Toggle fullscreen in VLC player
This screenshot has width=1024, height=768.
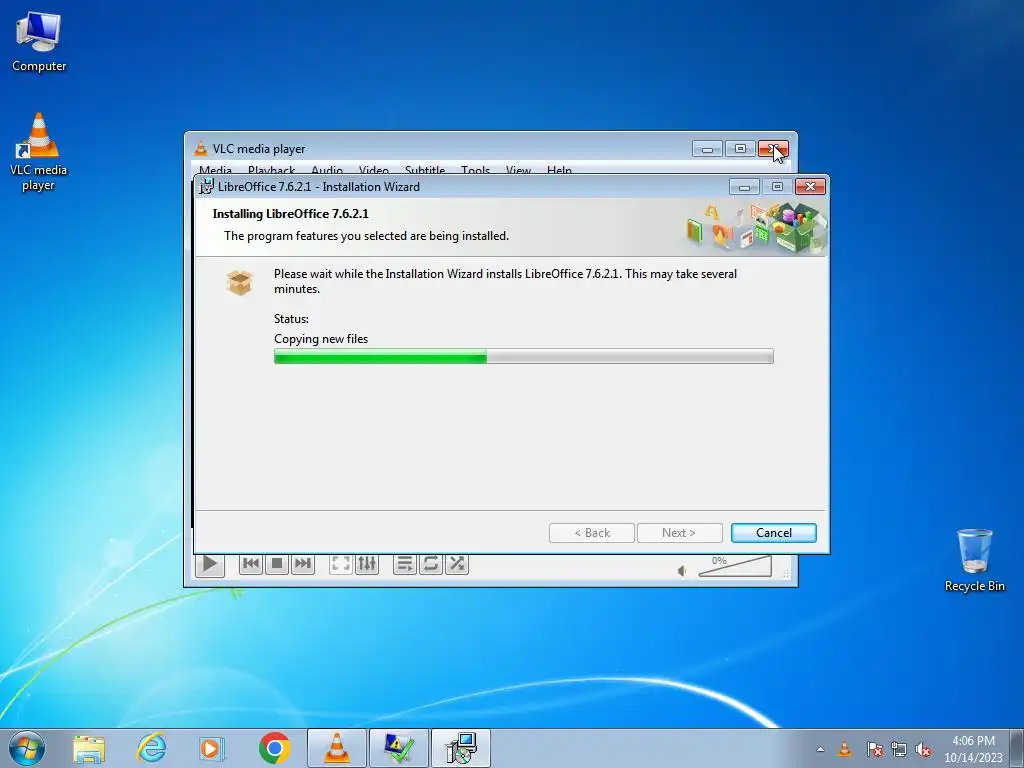coord(341,564)
